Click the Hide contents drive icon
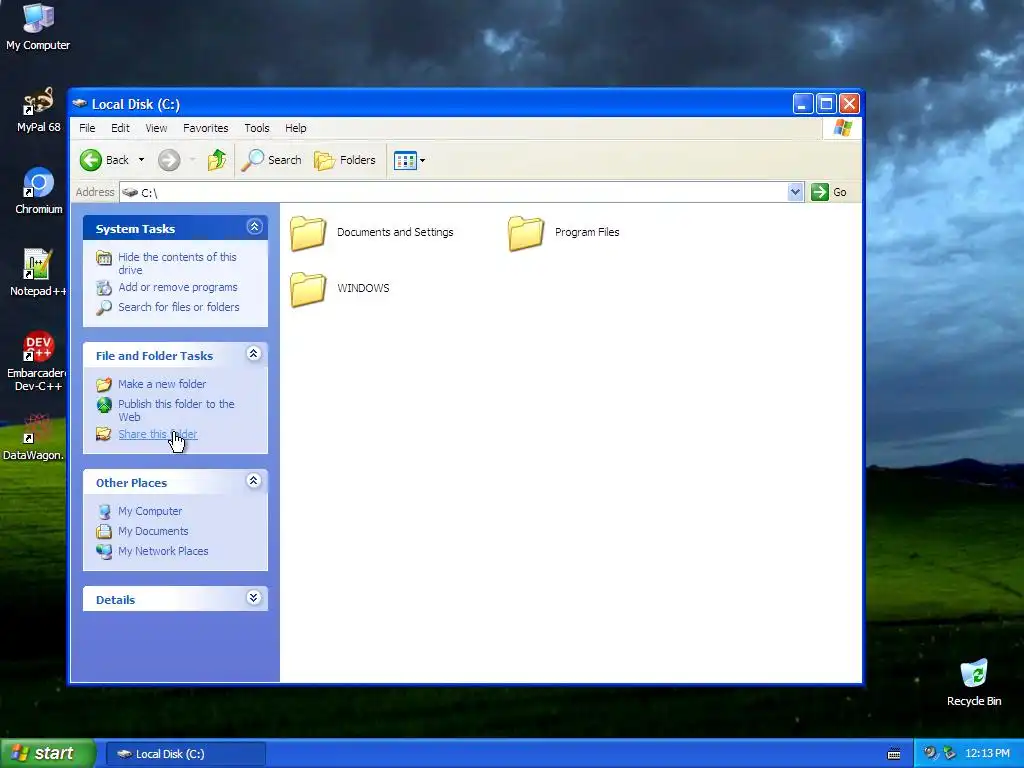Viewport: 1024px width, 768px height. pyautogui.click(x=104, y=258)
